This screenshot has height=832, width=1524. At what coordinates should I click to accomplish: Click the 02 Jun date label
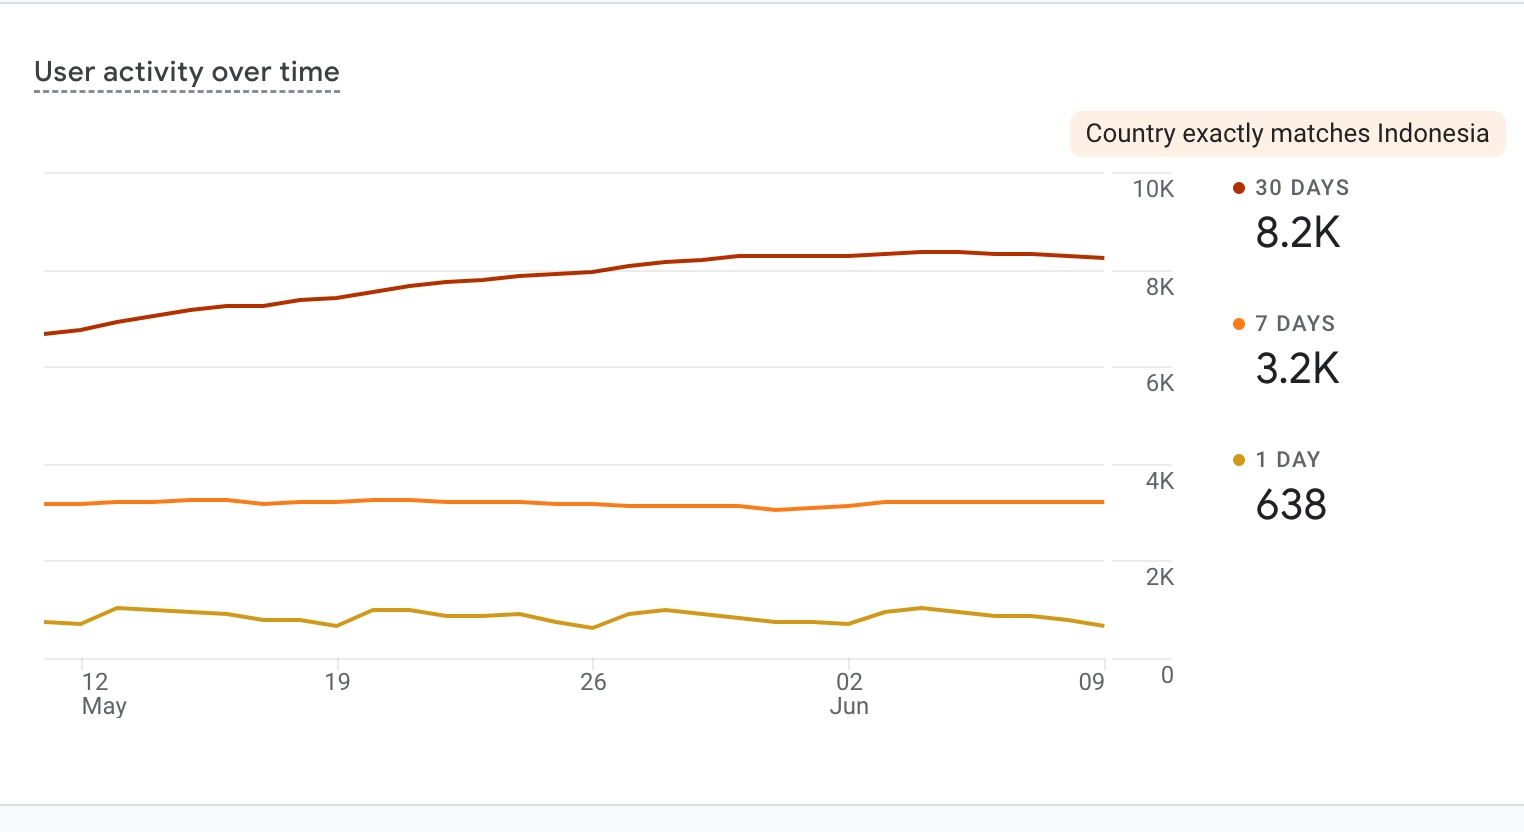point(849,693)
